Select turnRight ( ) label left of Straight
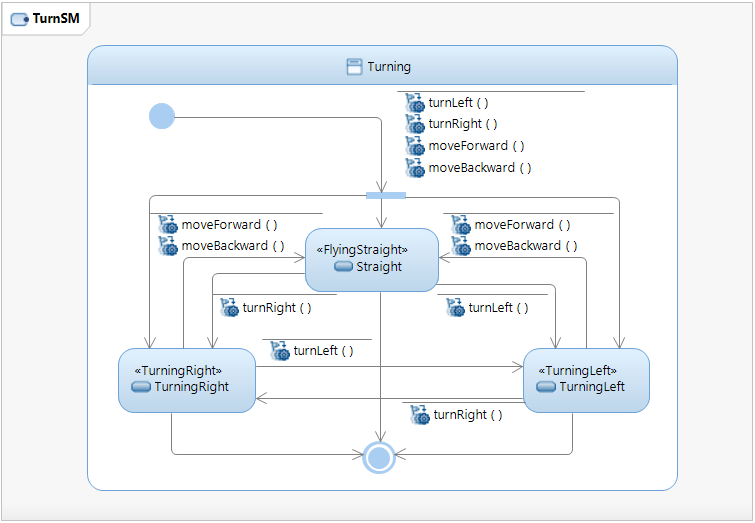Viewport: 755px width, 523px height. [277, 307]
